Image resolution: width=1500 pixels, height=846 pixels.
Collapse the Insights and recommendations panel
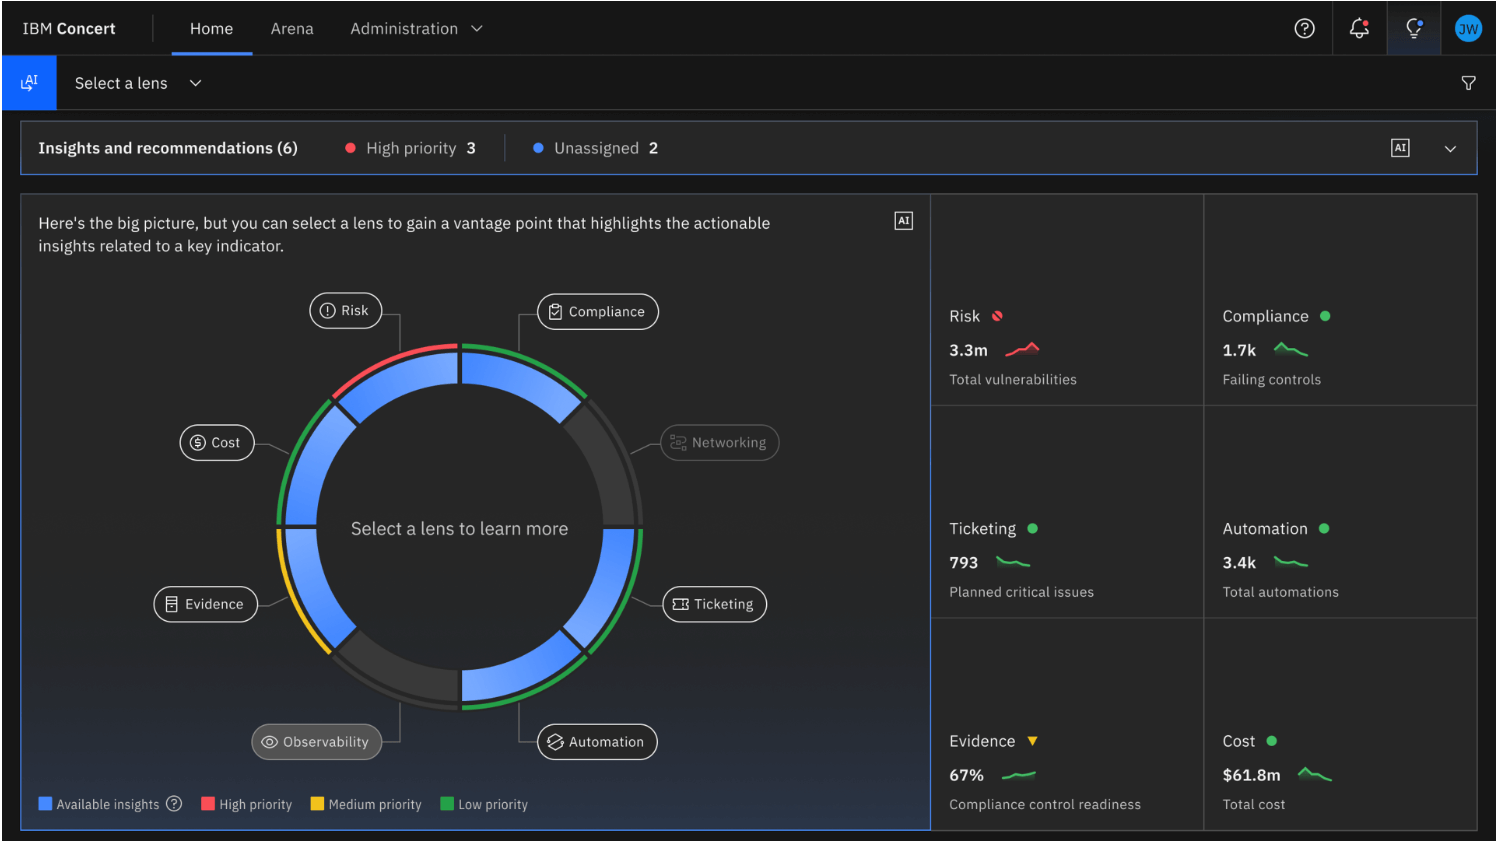click(x=1450, y=147)
